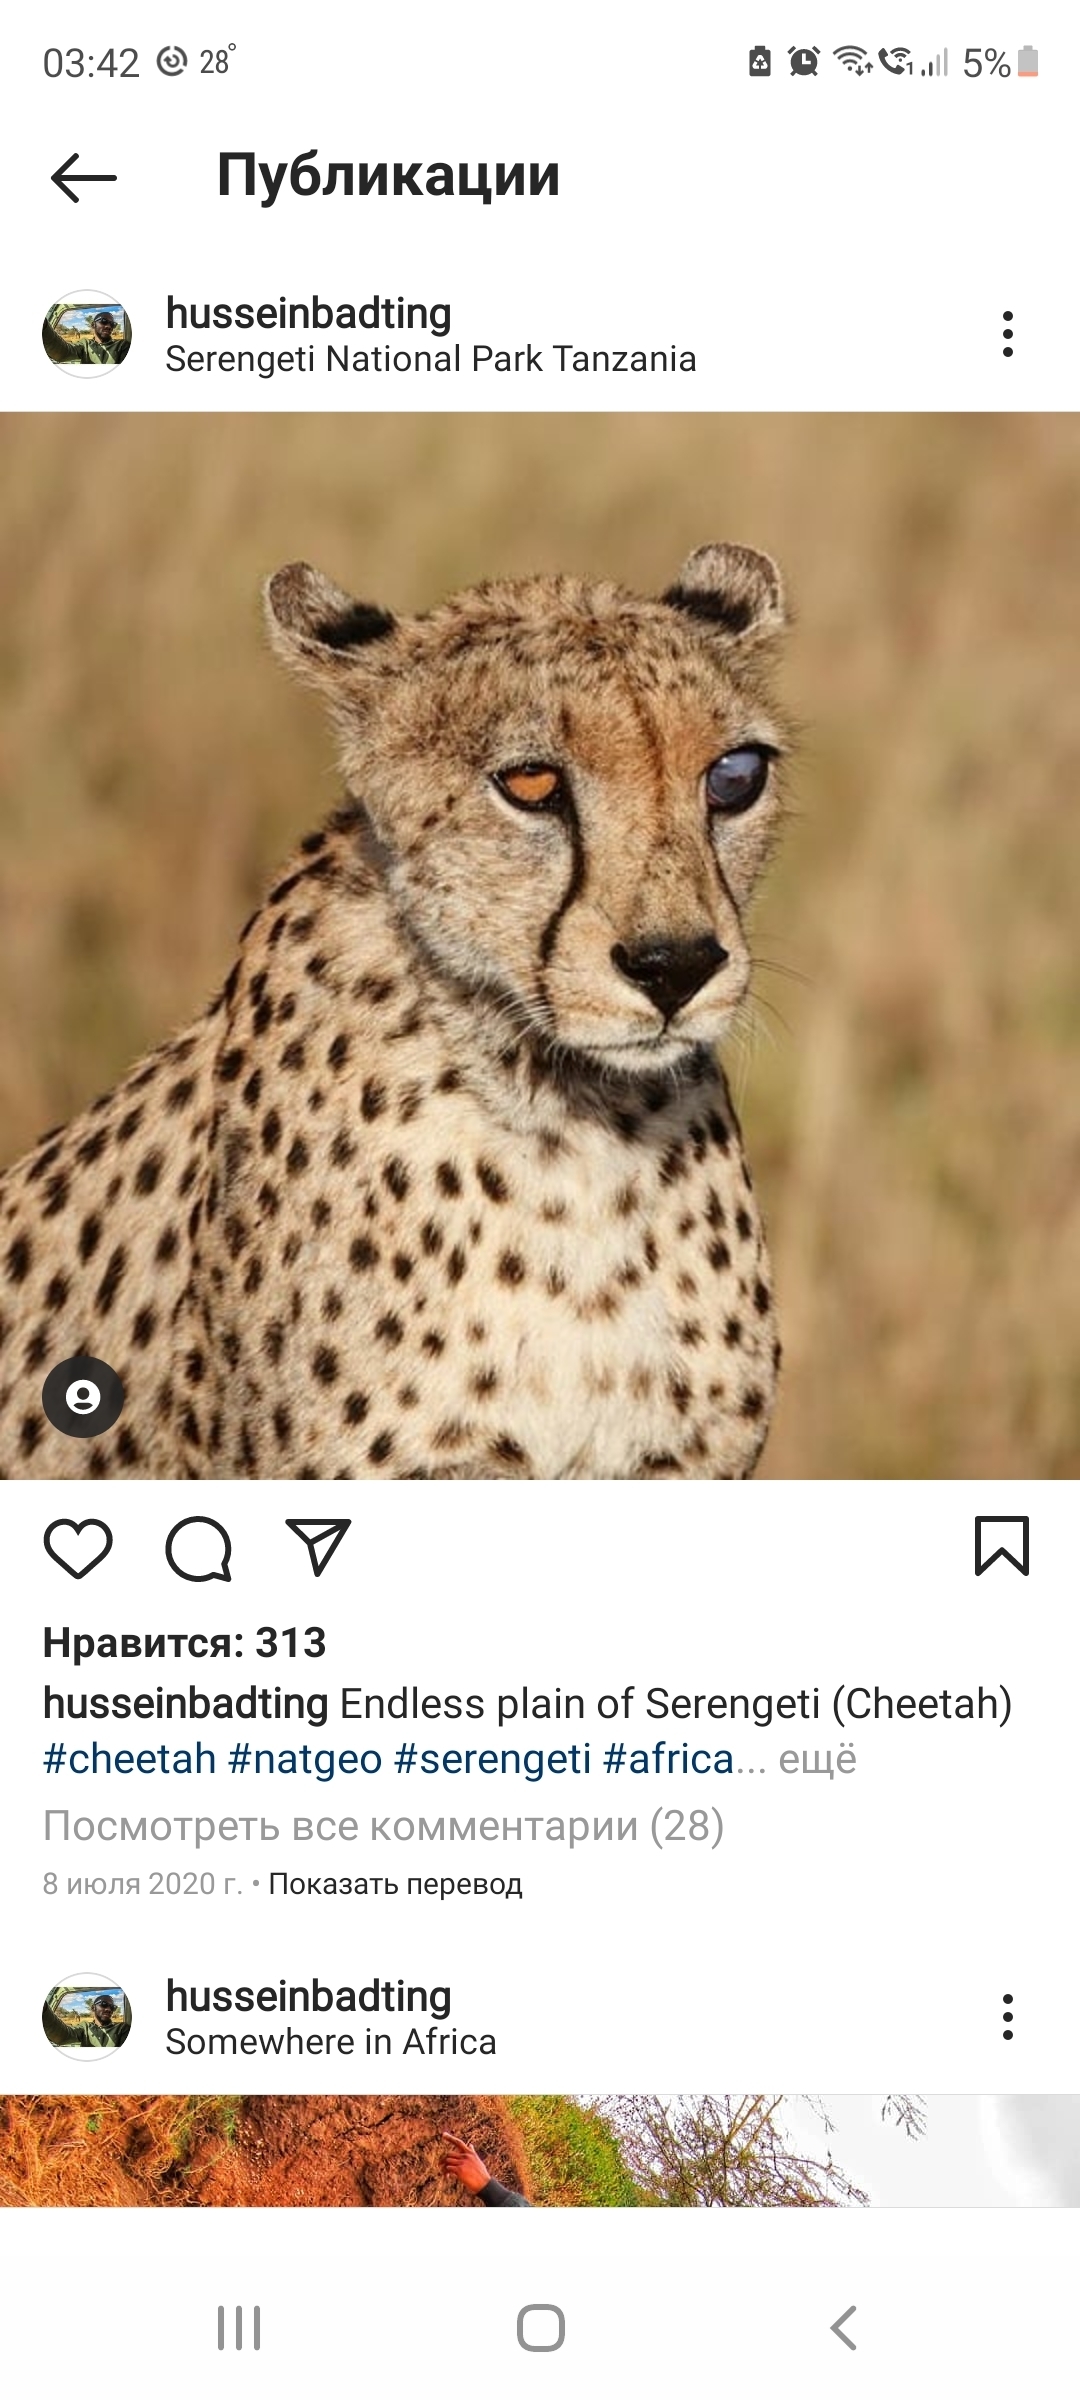This screenshot has height=2400, width=1080.
Task: Tap the back arrow next to Публикации
Action: point(84,178)
